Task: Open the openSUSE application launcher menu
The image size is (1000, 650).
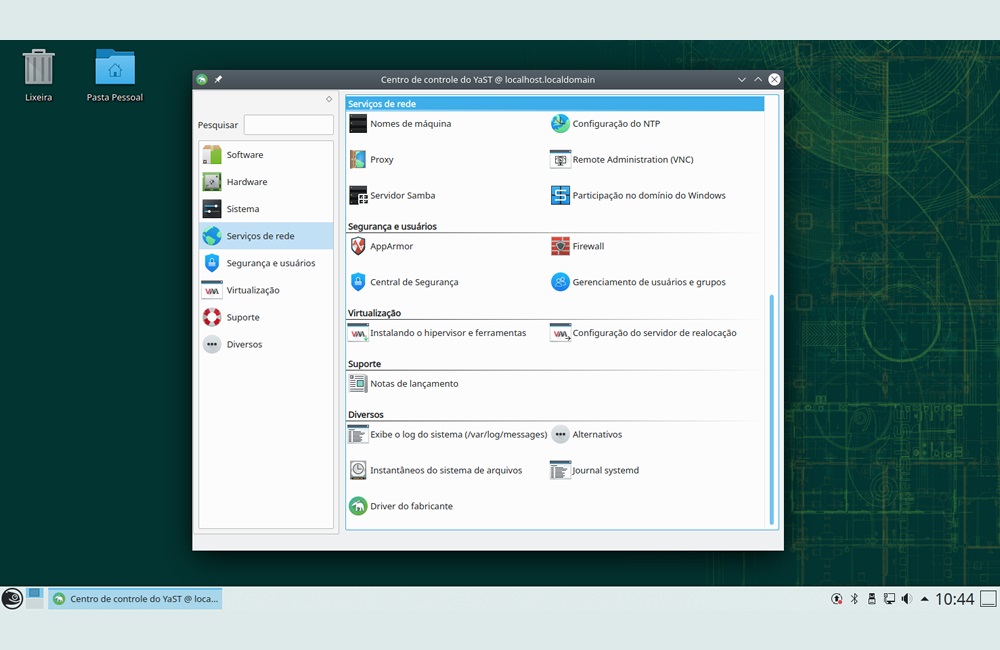Action: click(12, 599)
